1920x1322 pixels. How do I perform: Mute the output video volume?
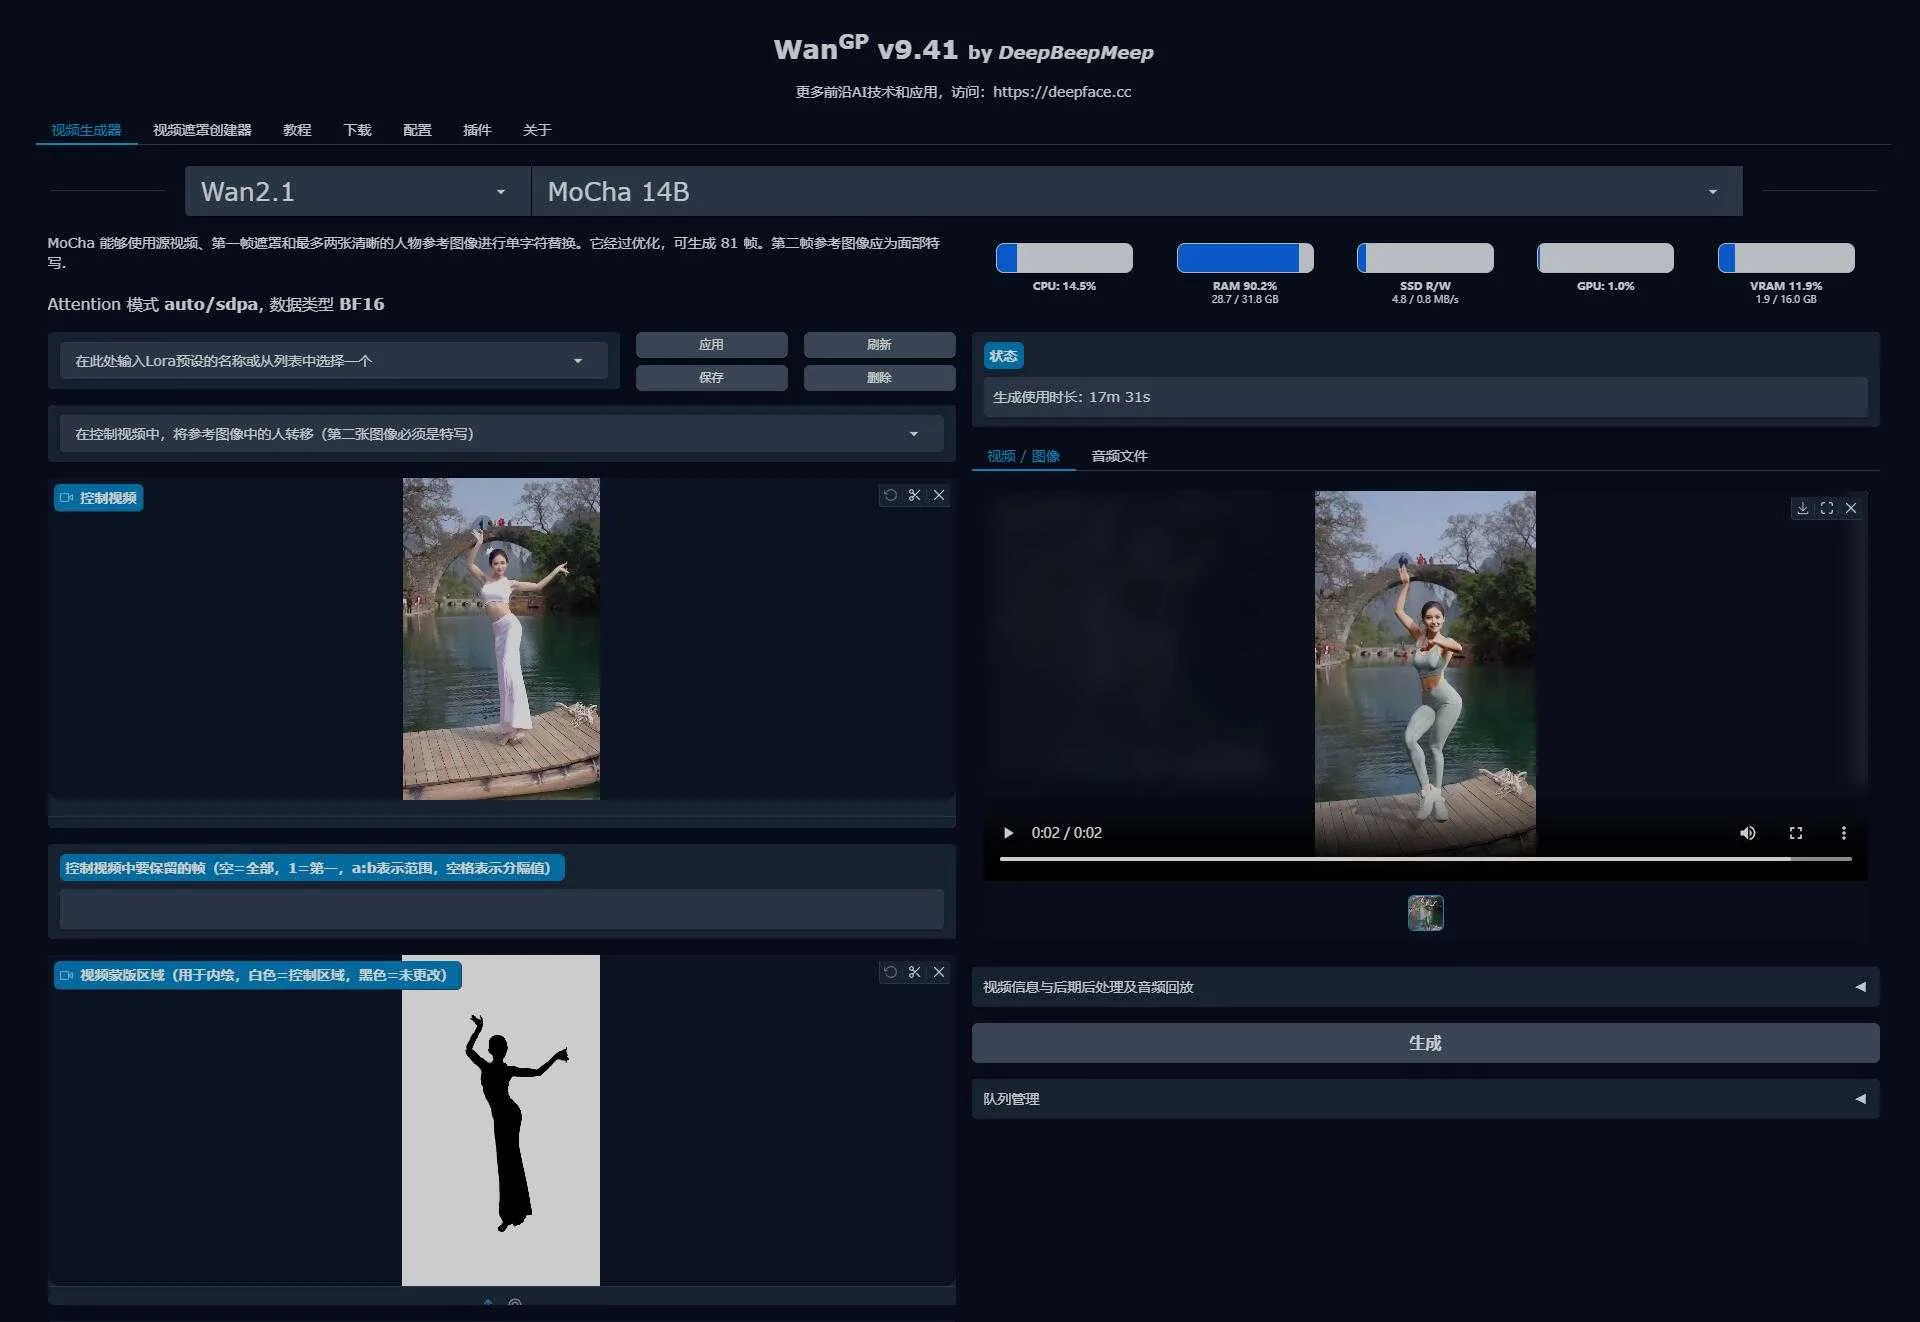tap(1747, 833)
